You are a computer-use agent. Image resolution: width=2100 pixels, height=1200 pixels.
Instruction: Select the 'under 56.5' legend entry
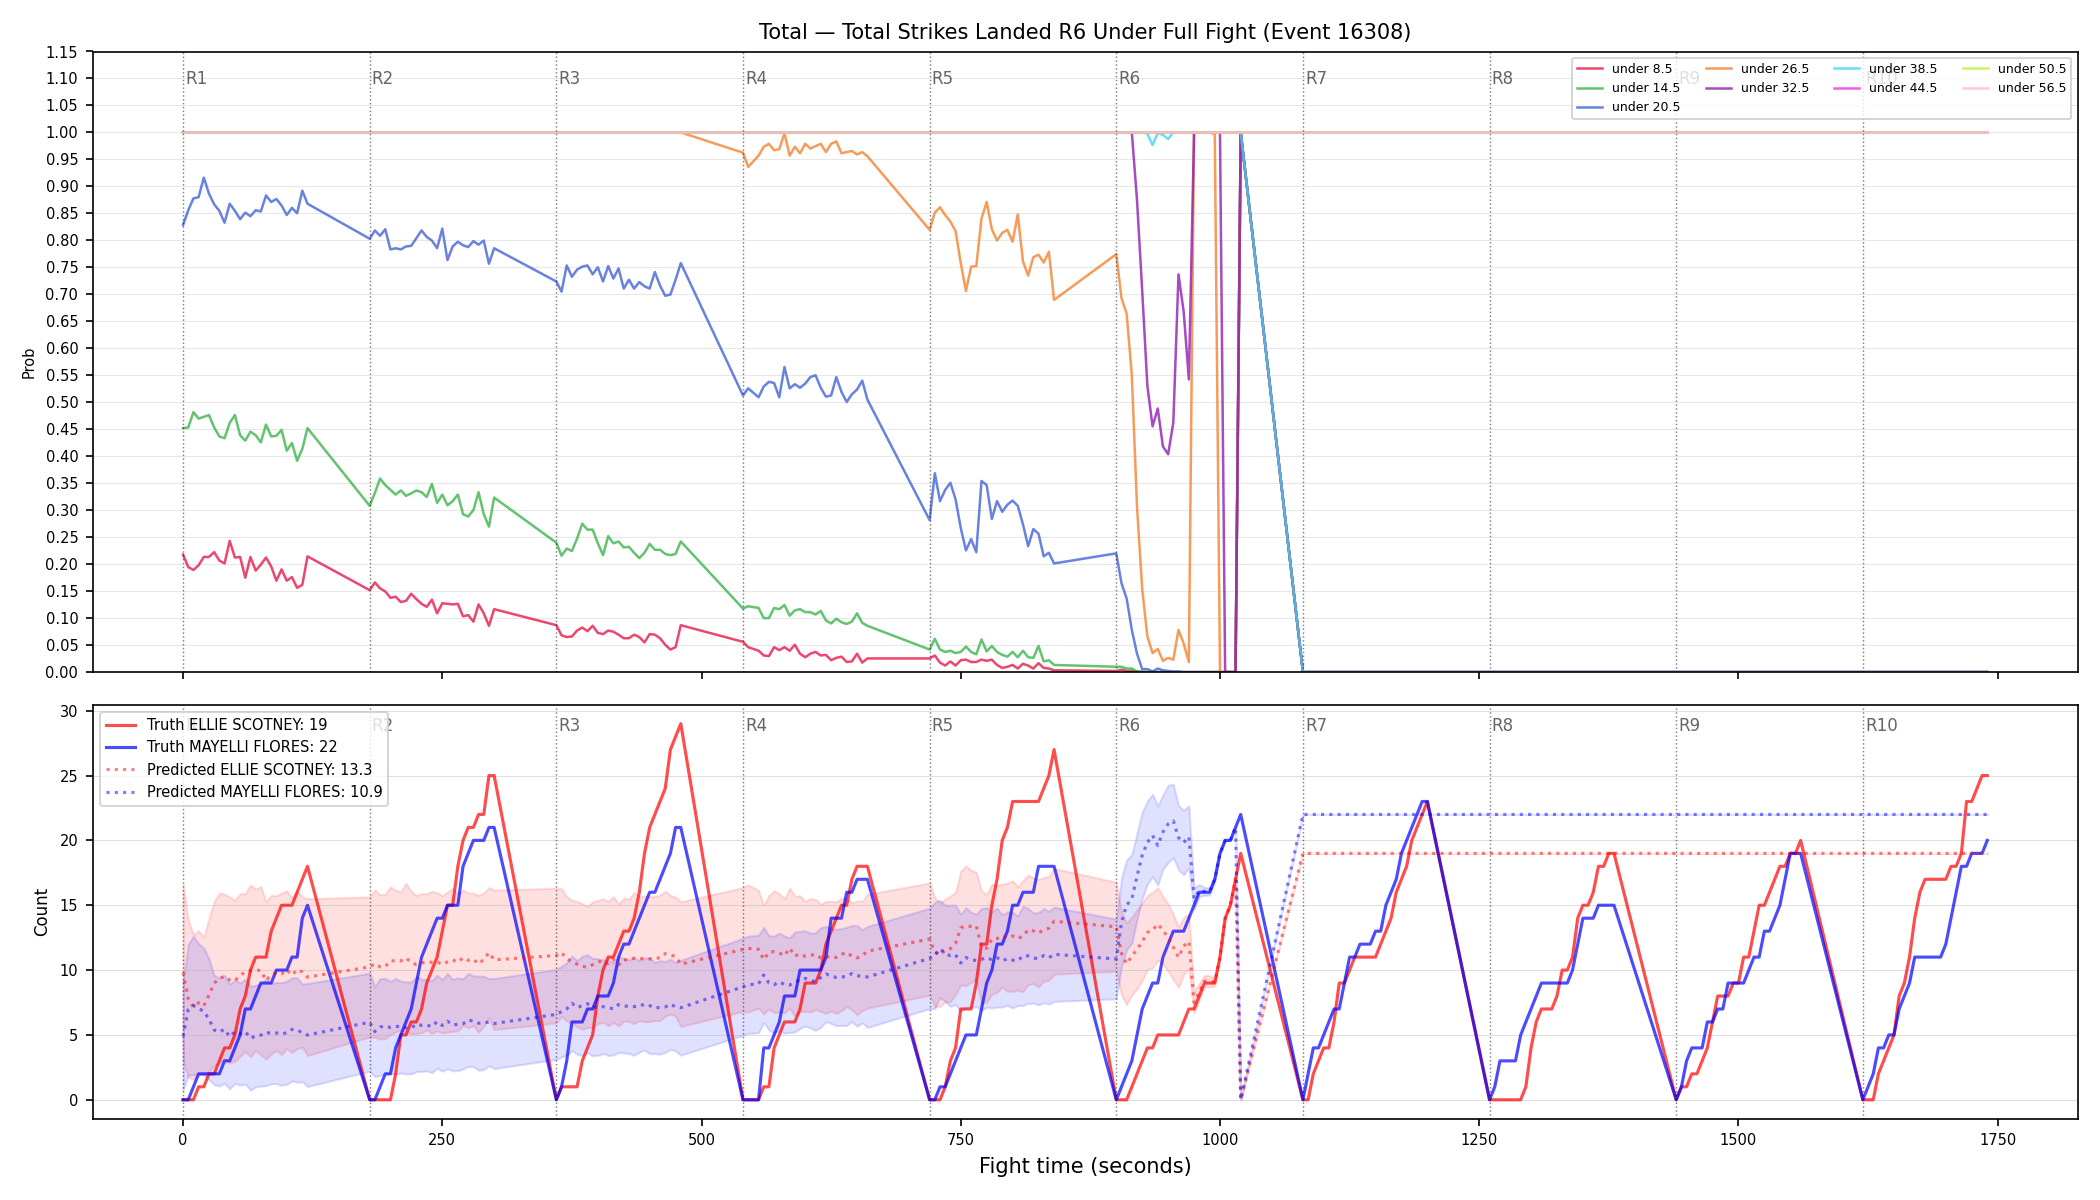[x=2014, y=88]
